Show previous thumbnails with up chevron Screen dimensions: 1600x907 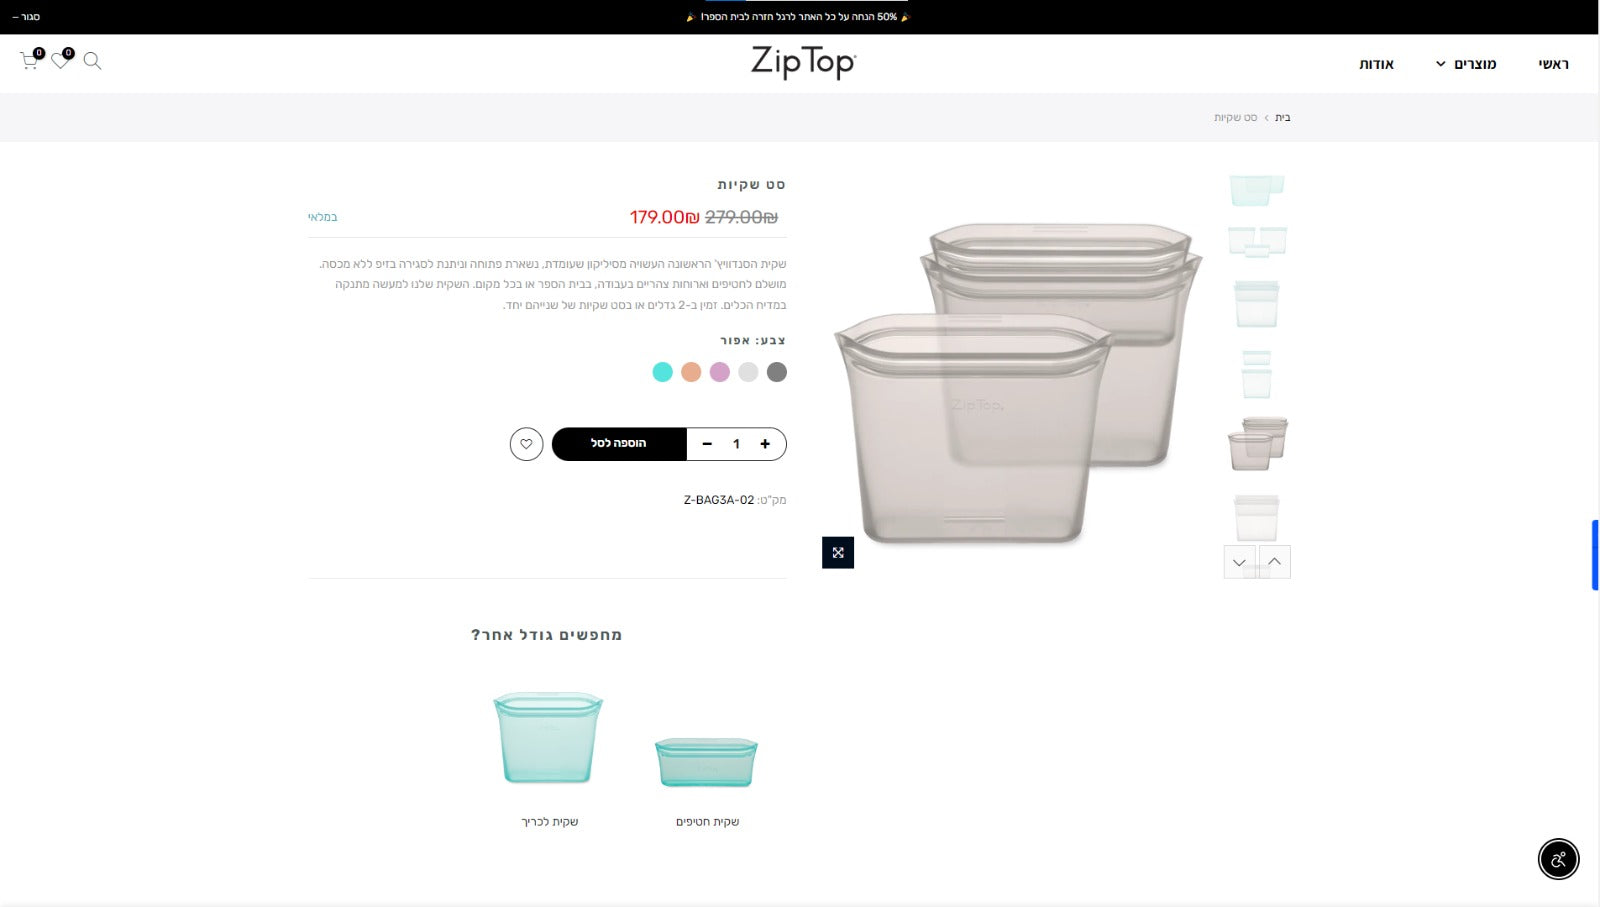click(1275, 562)
